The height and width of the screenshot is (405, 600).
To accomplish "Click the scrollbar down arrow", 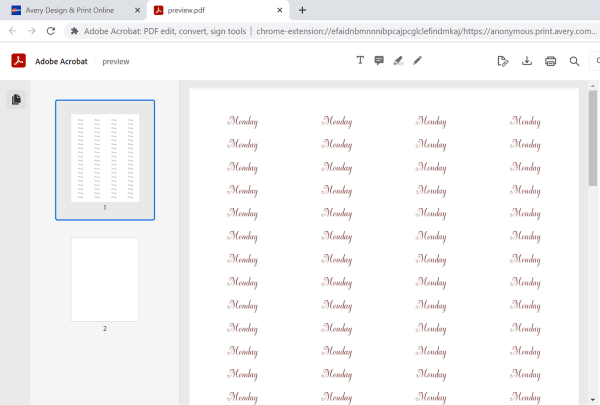I will (x=593, y=400).
